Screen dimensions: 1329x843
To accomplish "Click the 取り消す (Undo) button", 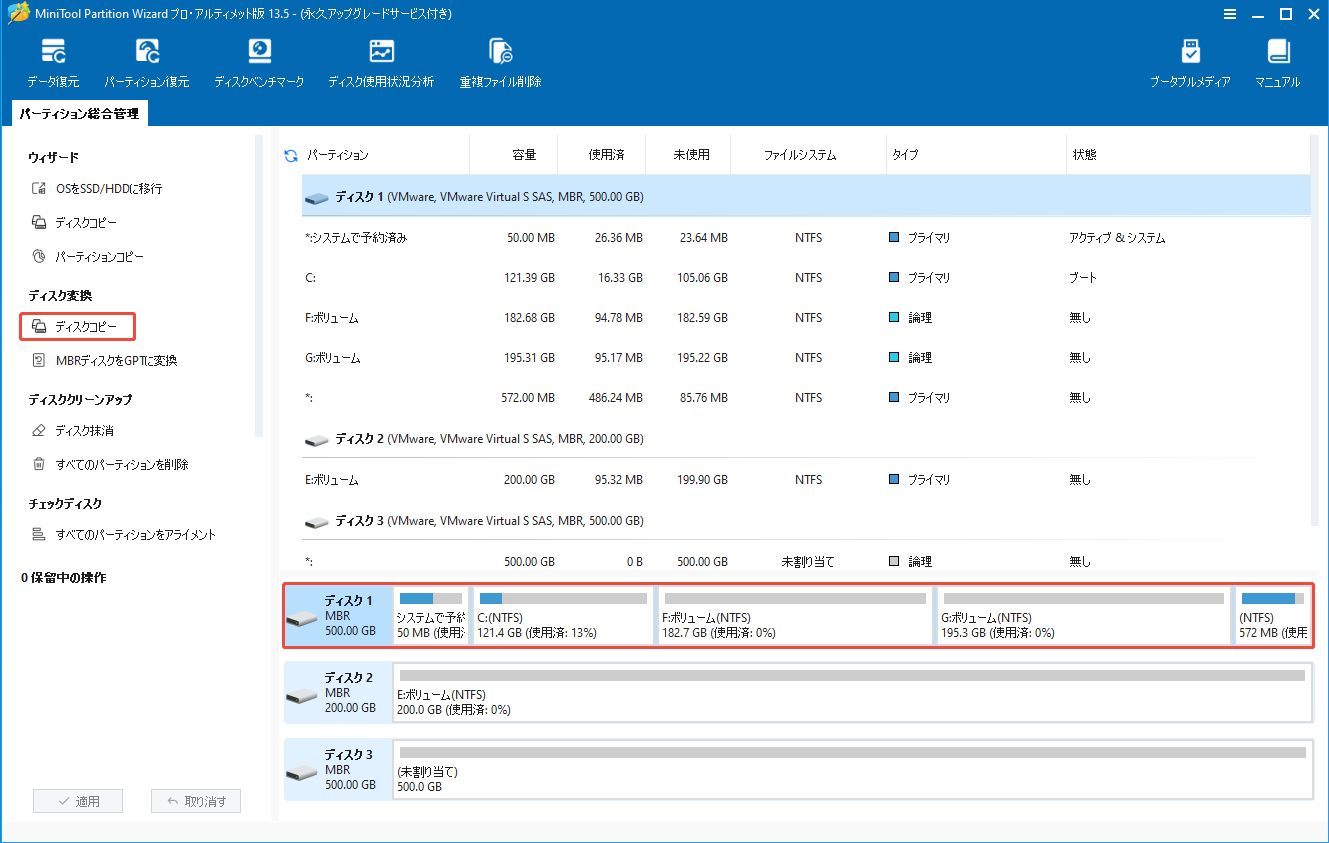I will click(195, 800).
